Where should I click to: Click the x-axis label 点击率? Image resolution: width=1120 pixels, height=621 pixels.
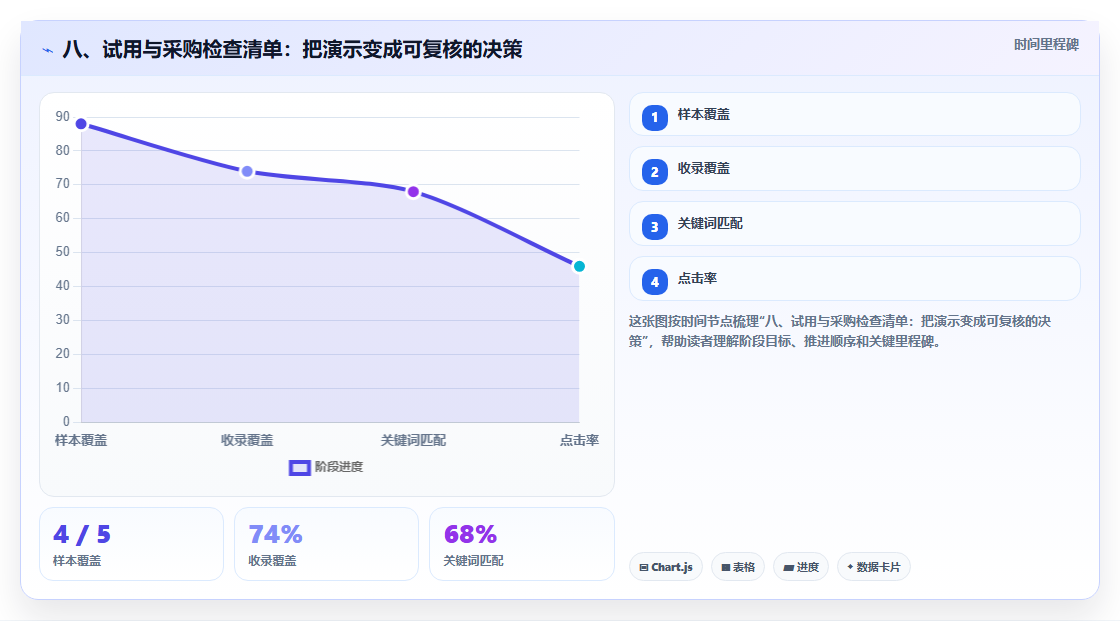click(x=579, y=440)
